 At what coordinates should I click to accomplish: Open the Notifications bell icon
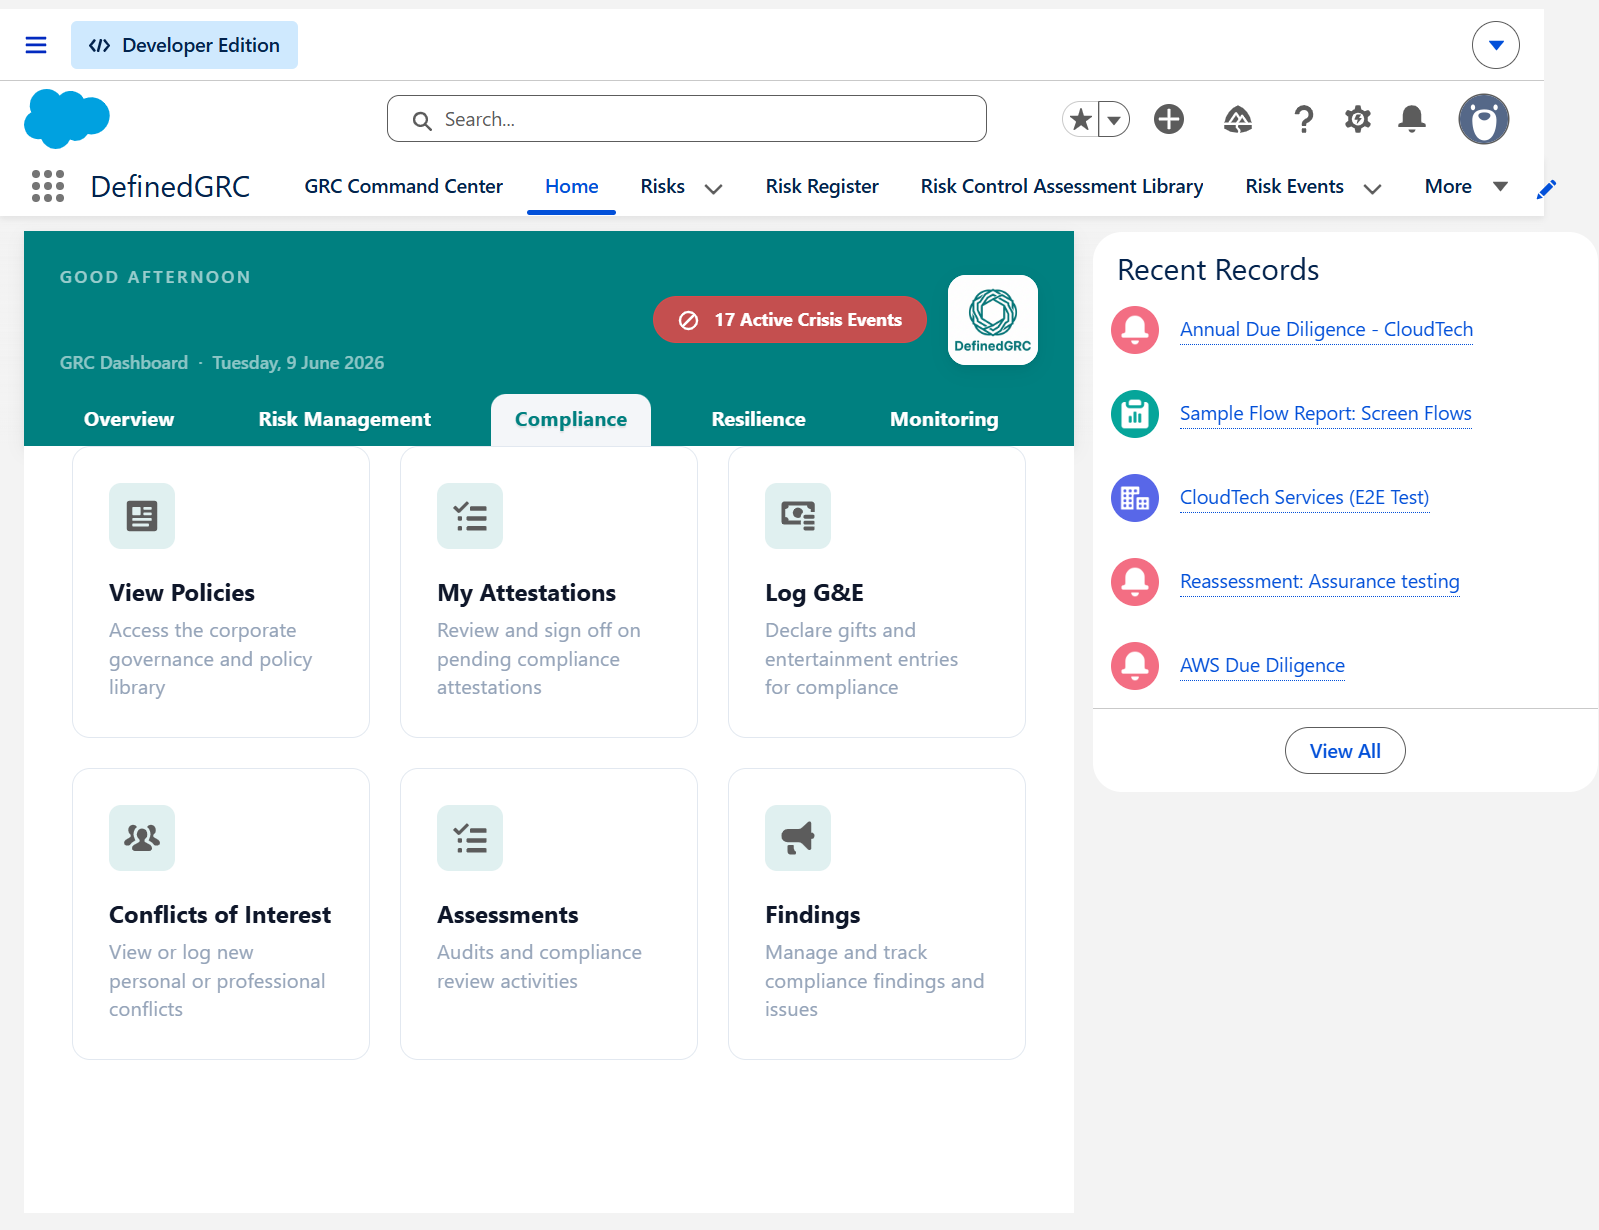[1412, 119]
